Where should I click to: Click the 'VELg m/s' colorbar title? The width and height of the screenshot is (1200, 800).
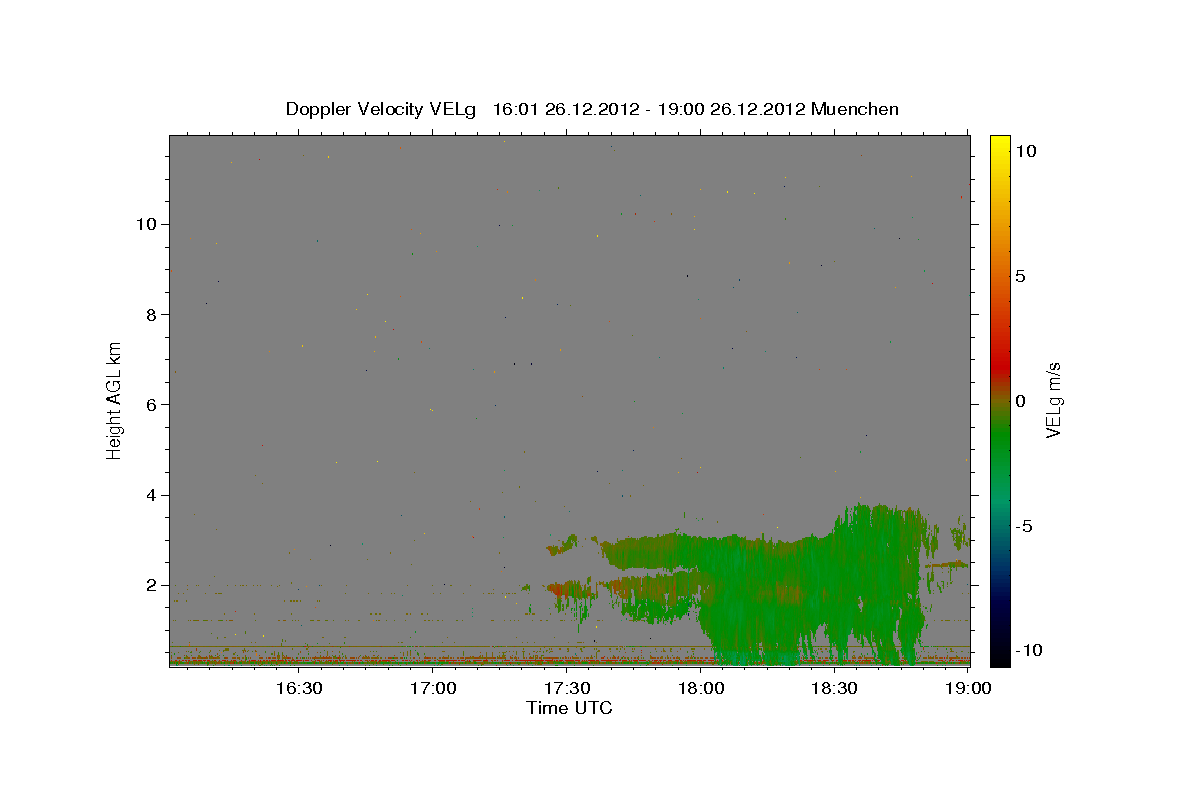pyautogui.click(x=1054, y=400)
